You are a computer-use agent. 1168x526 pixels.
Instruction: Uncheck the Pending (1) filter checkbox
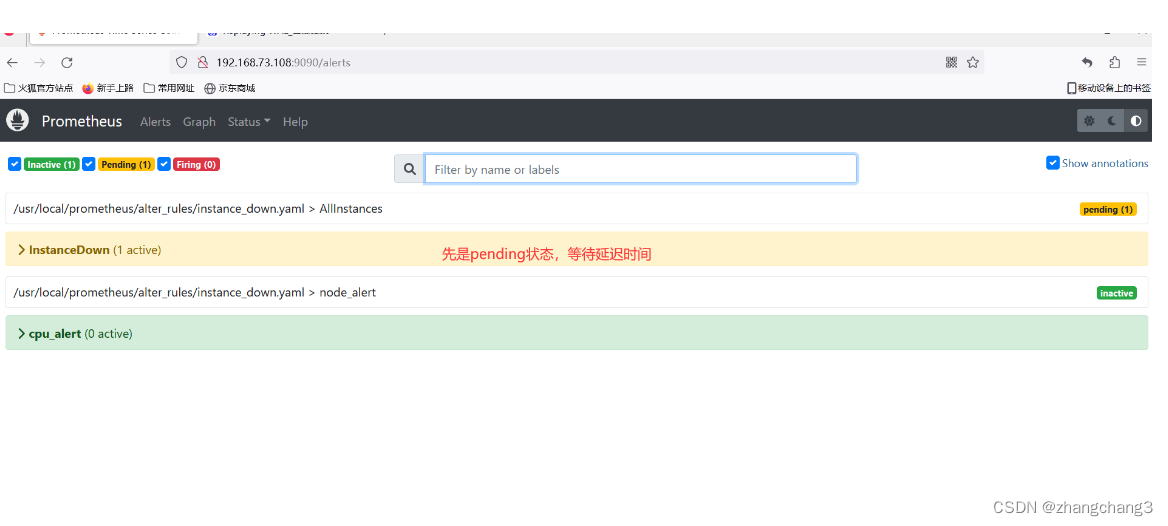[89, 164]
